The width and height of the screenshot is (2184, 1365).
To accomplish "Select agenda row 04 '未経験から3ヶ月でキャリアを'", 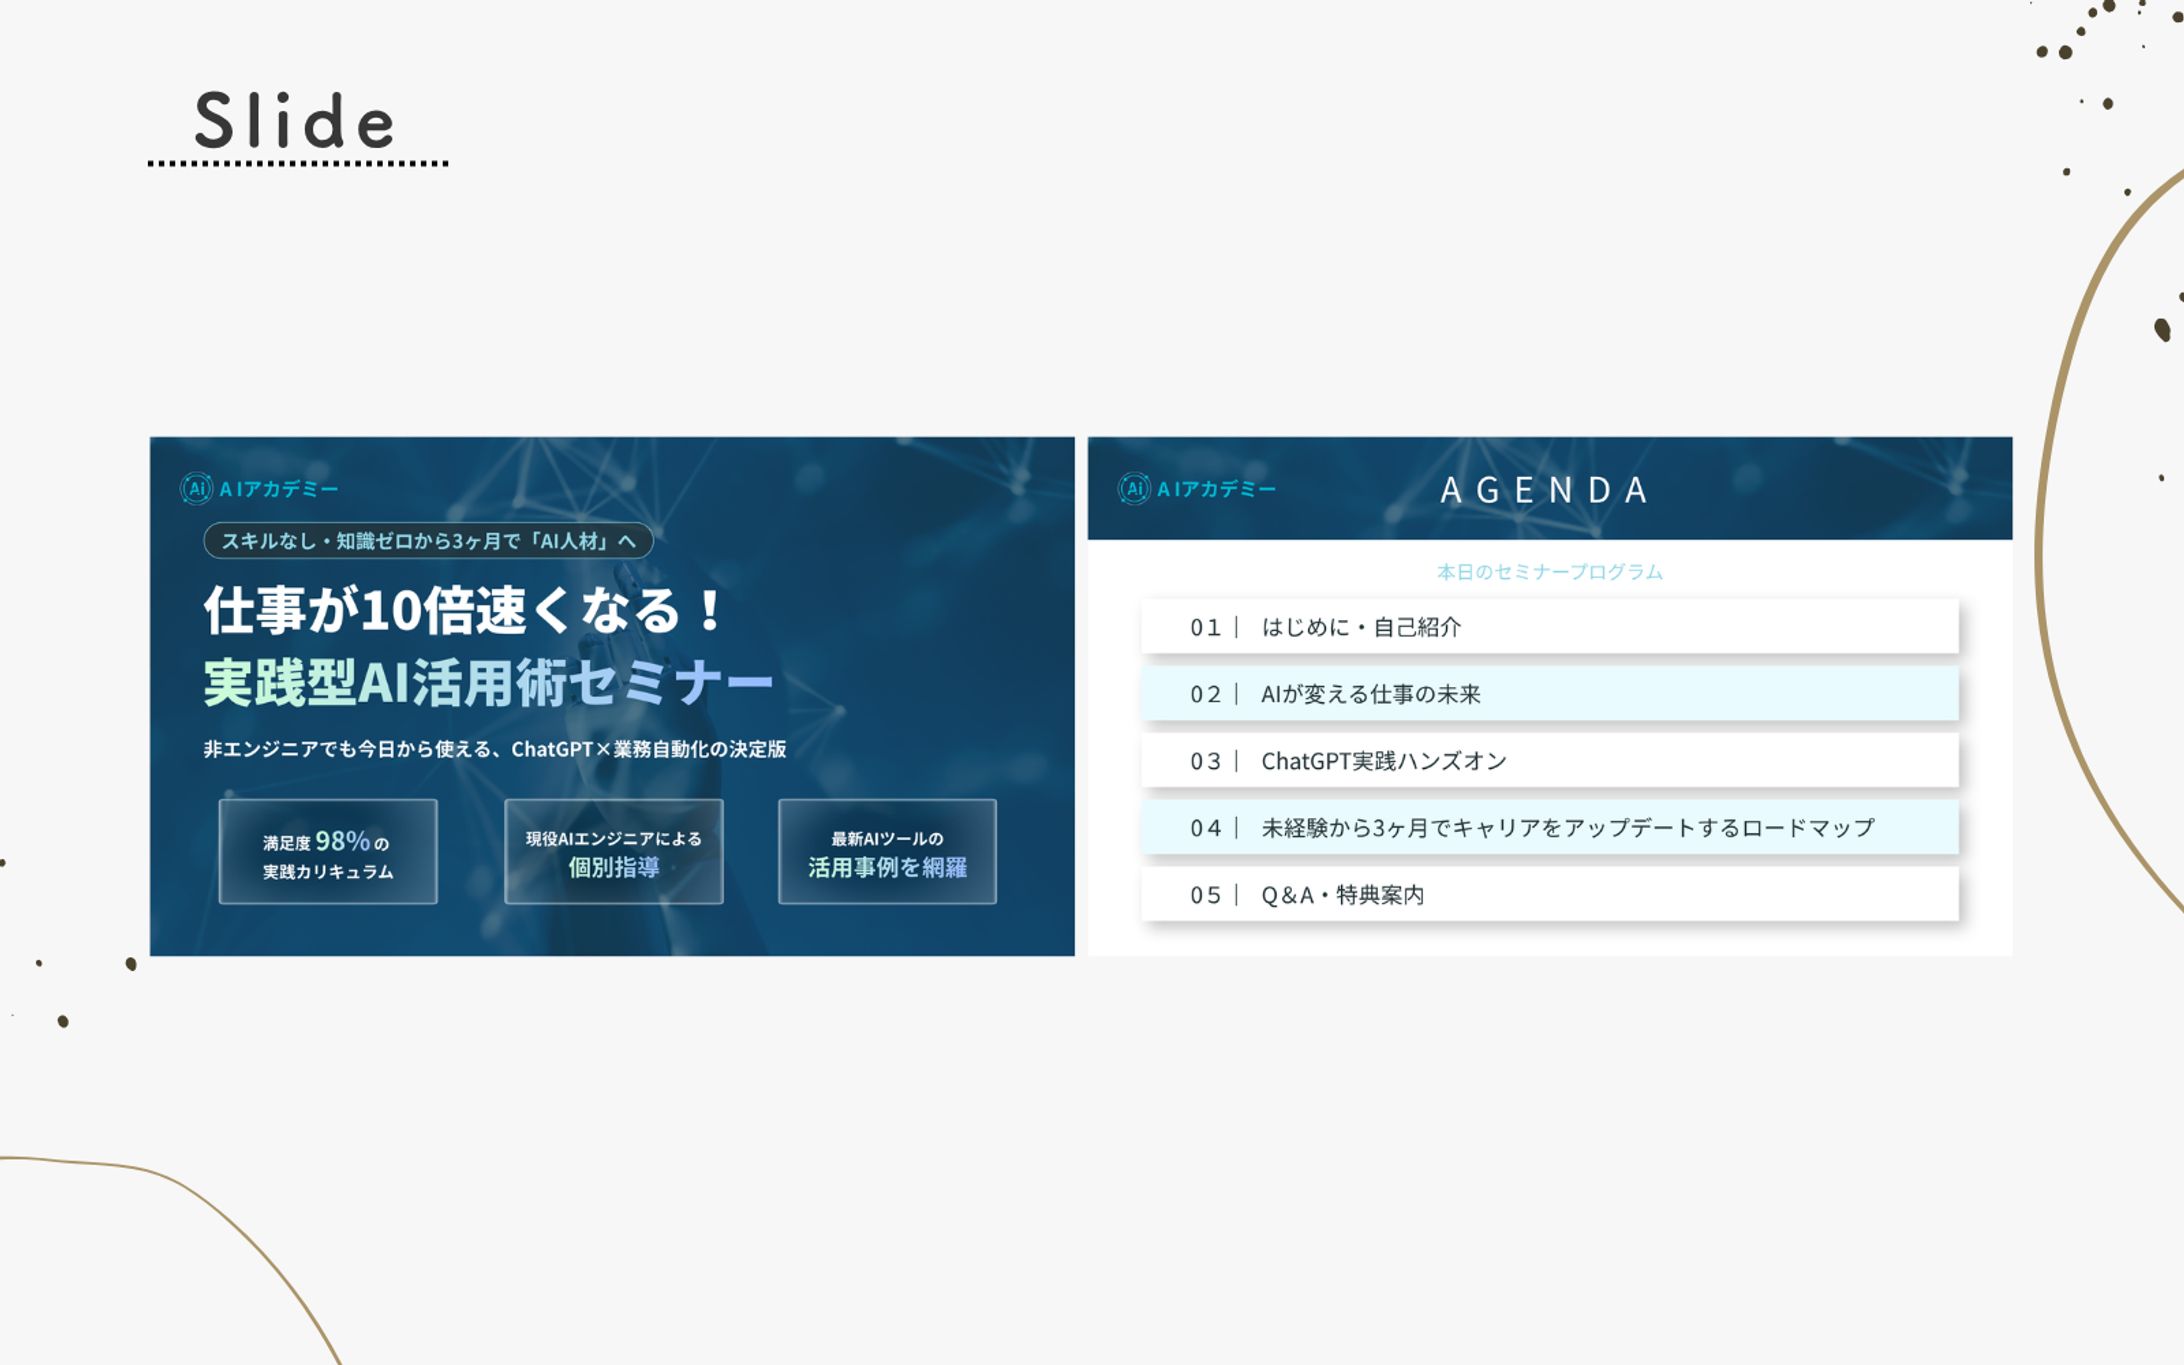I will (1550, 828).
